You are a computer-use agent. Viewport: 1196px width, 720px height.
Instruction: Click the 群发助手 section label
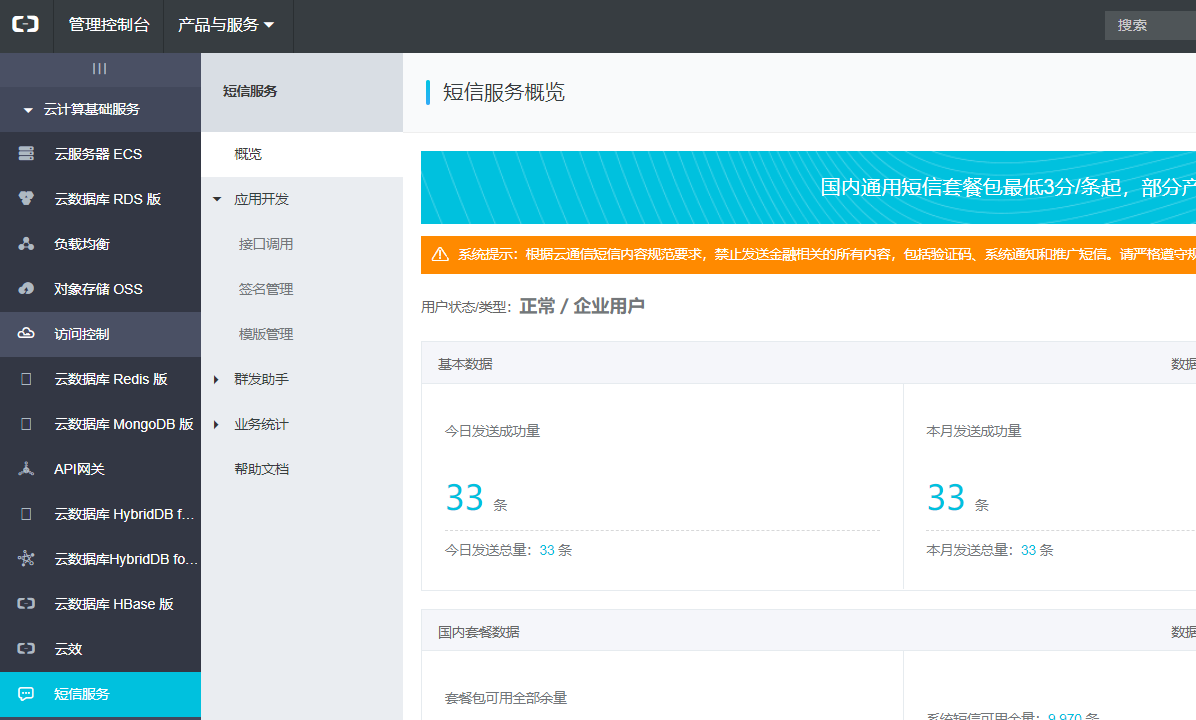point(262,379)
